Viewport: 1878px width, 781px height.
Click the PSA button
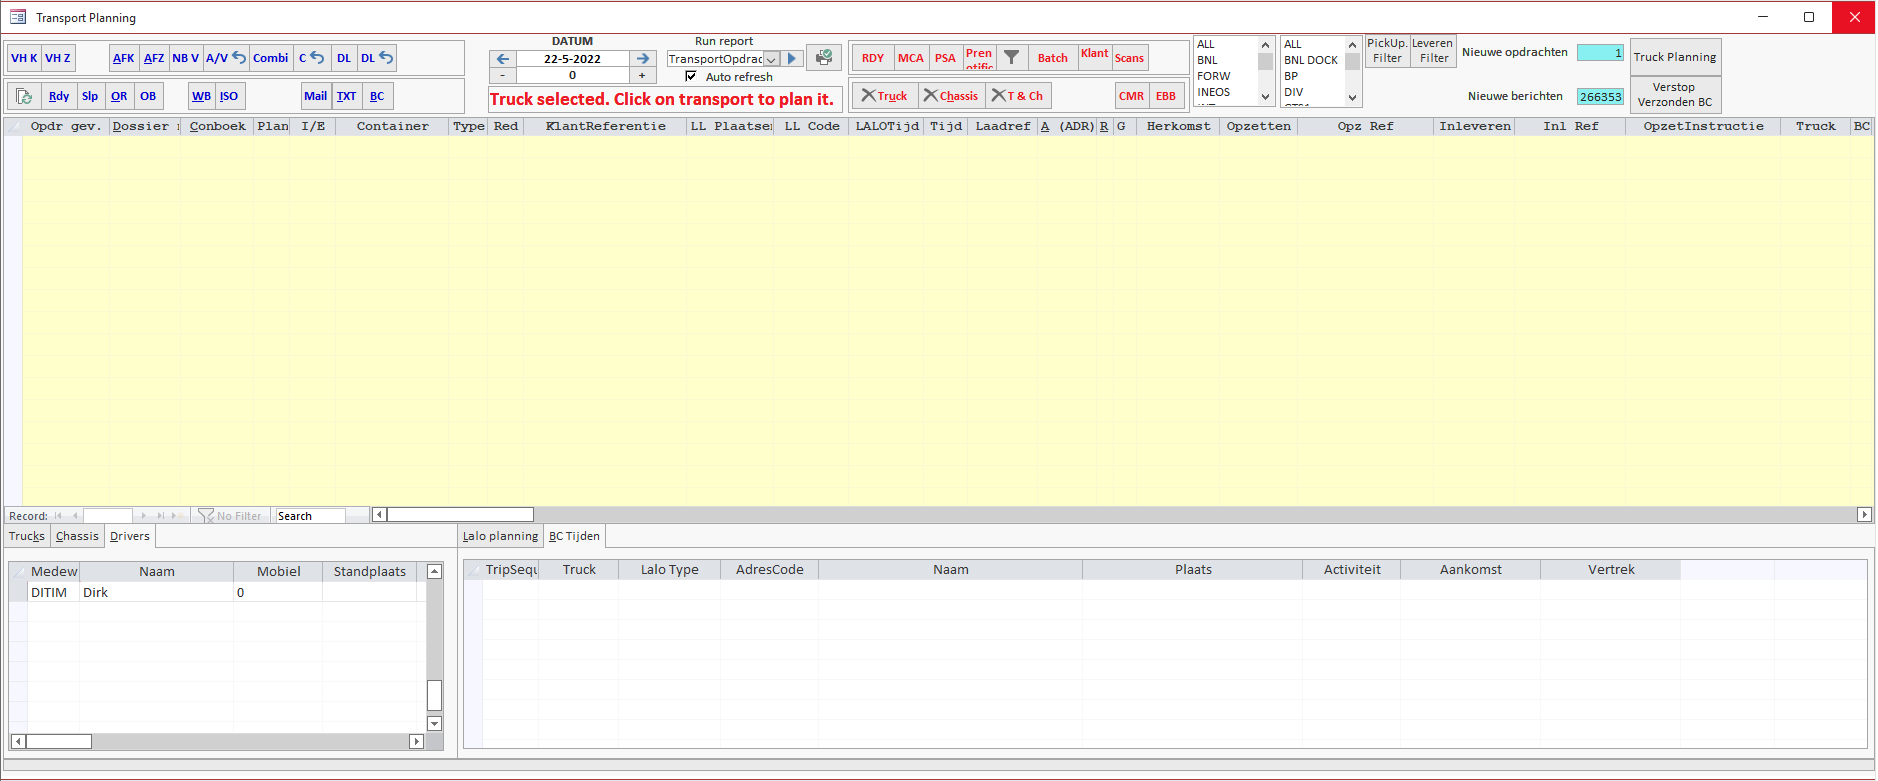(946, 58)
